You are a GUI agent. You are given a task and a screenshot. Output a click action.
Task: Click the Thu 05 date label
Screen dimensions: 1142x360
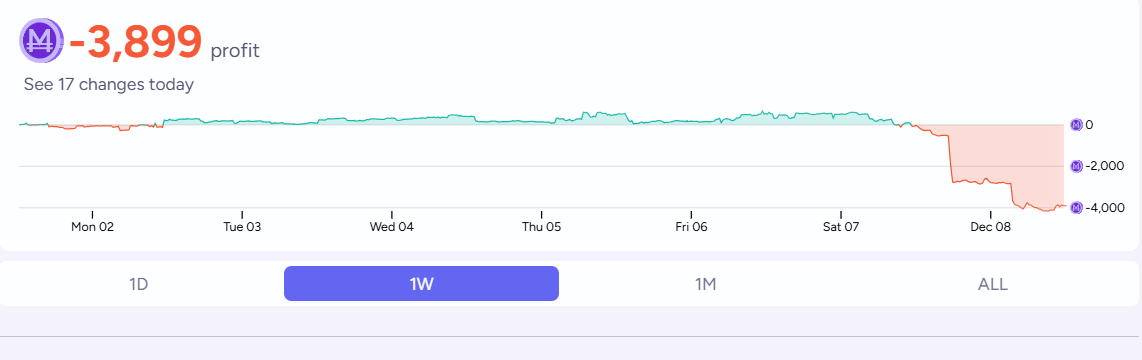pyautogui.click(x=542, y=227)
